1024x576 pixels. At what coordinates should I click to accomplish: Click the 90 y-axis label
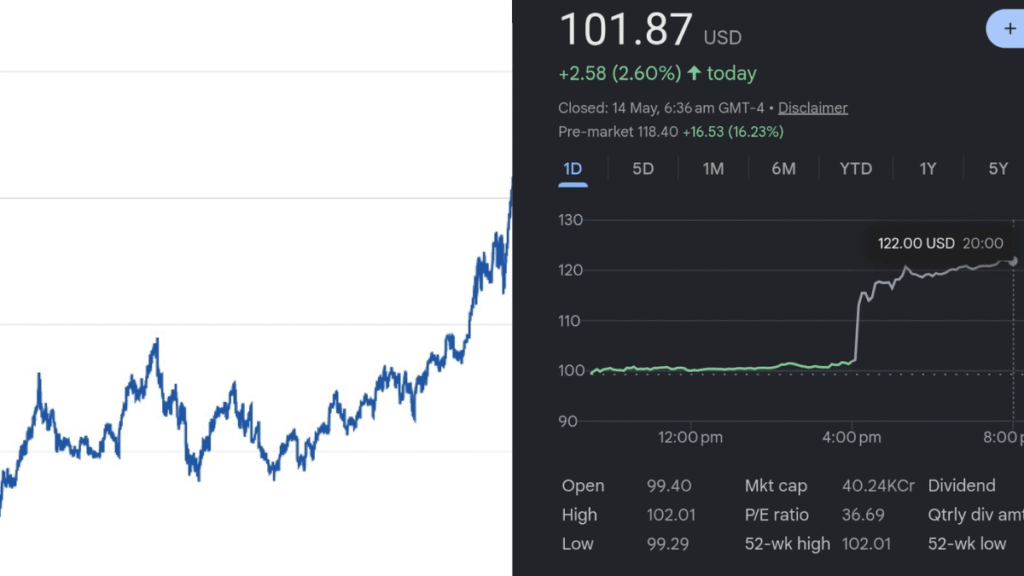pyautogui.click(x=568, y=421)
